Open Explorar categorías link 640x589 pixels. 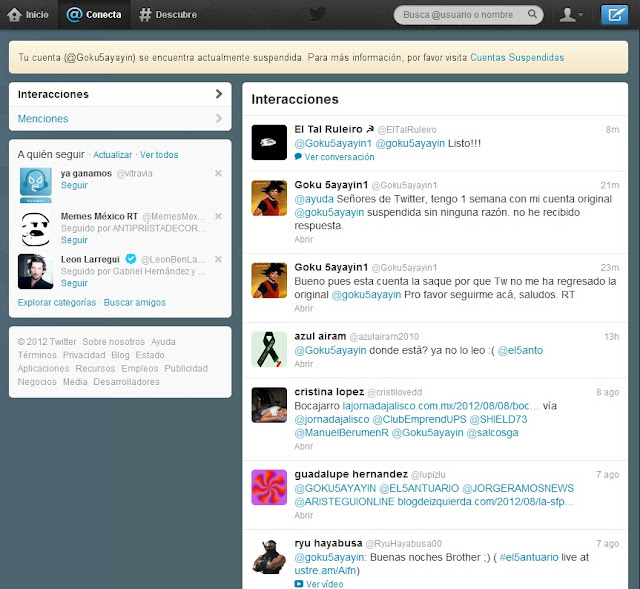(x=57, y=302)
